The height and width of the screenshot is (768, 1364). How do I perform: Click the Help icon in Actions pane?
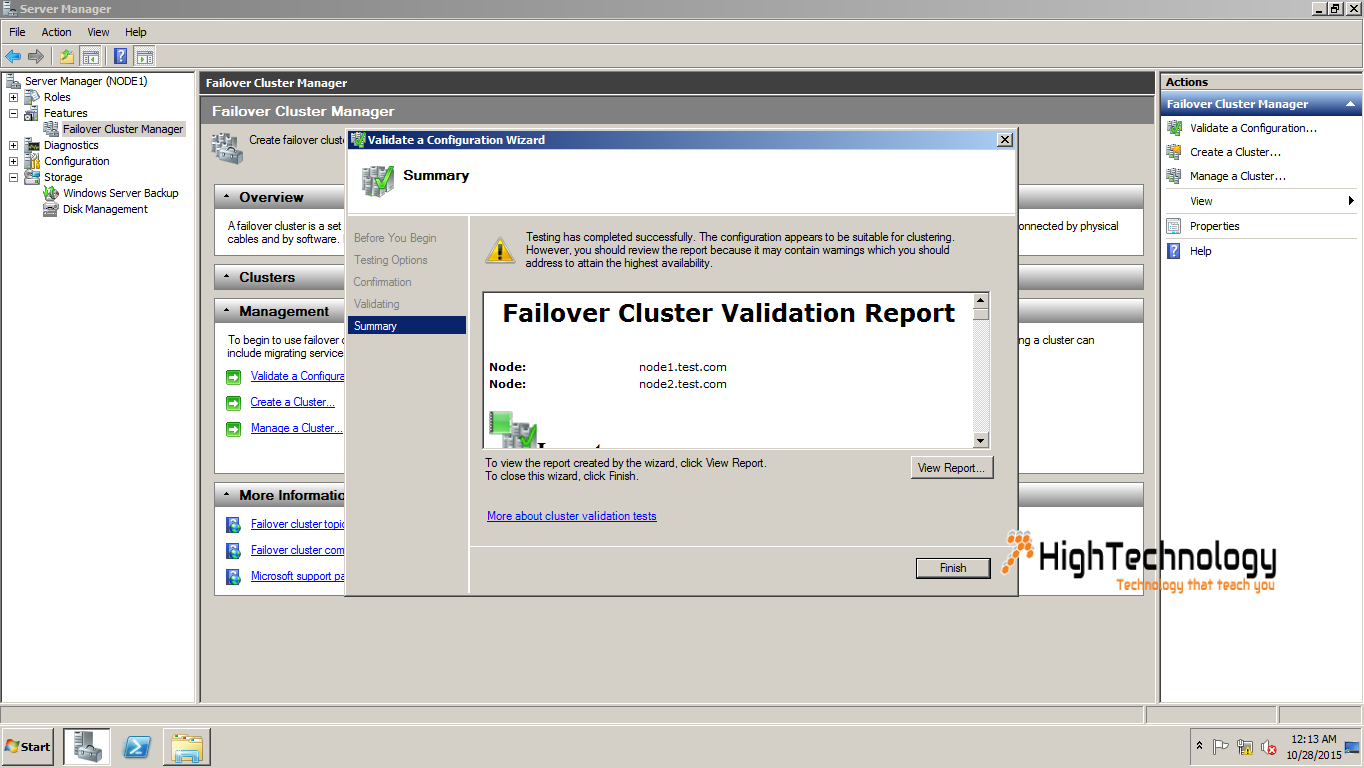(x=1174, y=251)
